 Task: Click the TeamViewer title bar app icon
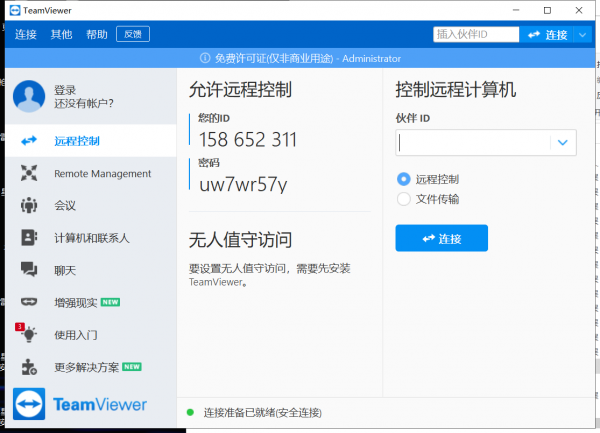point(15,10)
